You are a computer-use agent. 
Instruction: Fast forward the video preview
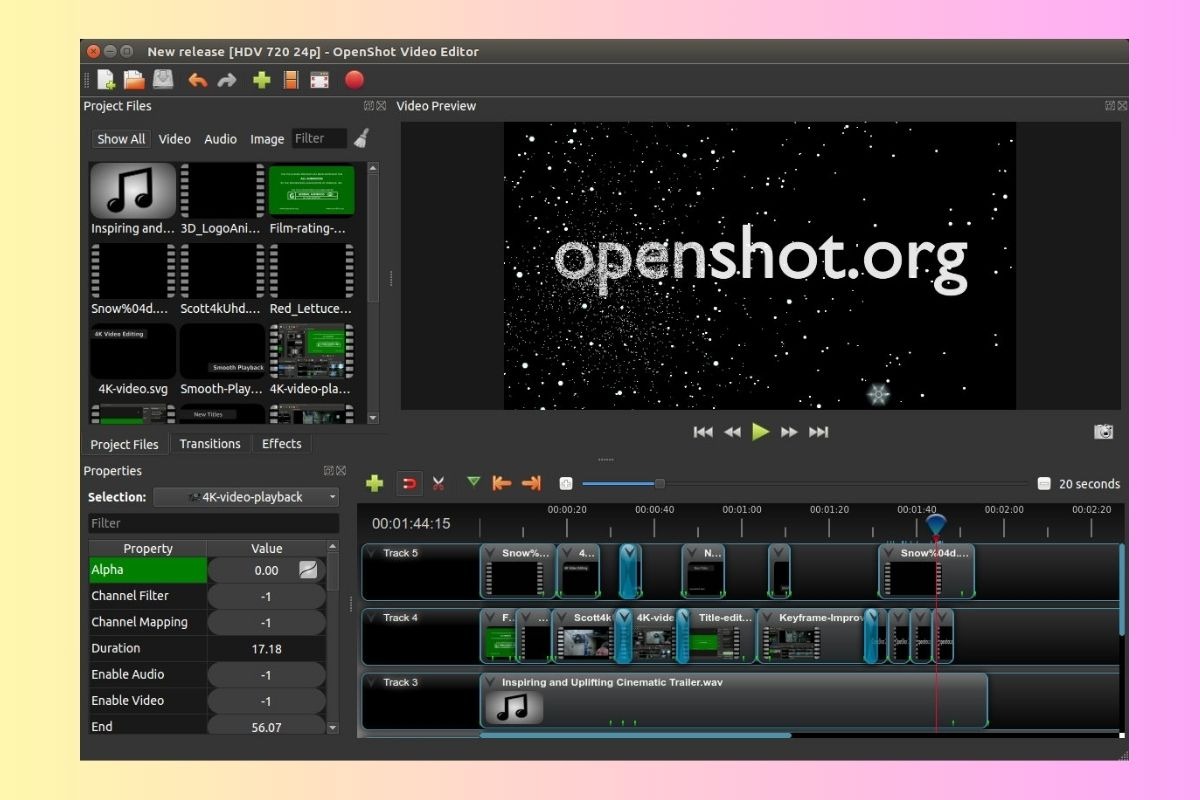(789, 432)
